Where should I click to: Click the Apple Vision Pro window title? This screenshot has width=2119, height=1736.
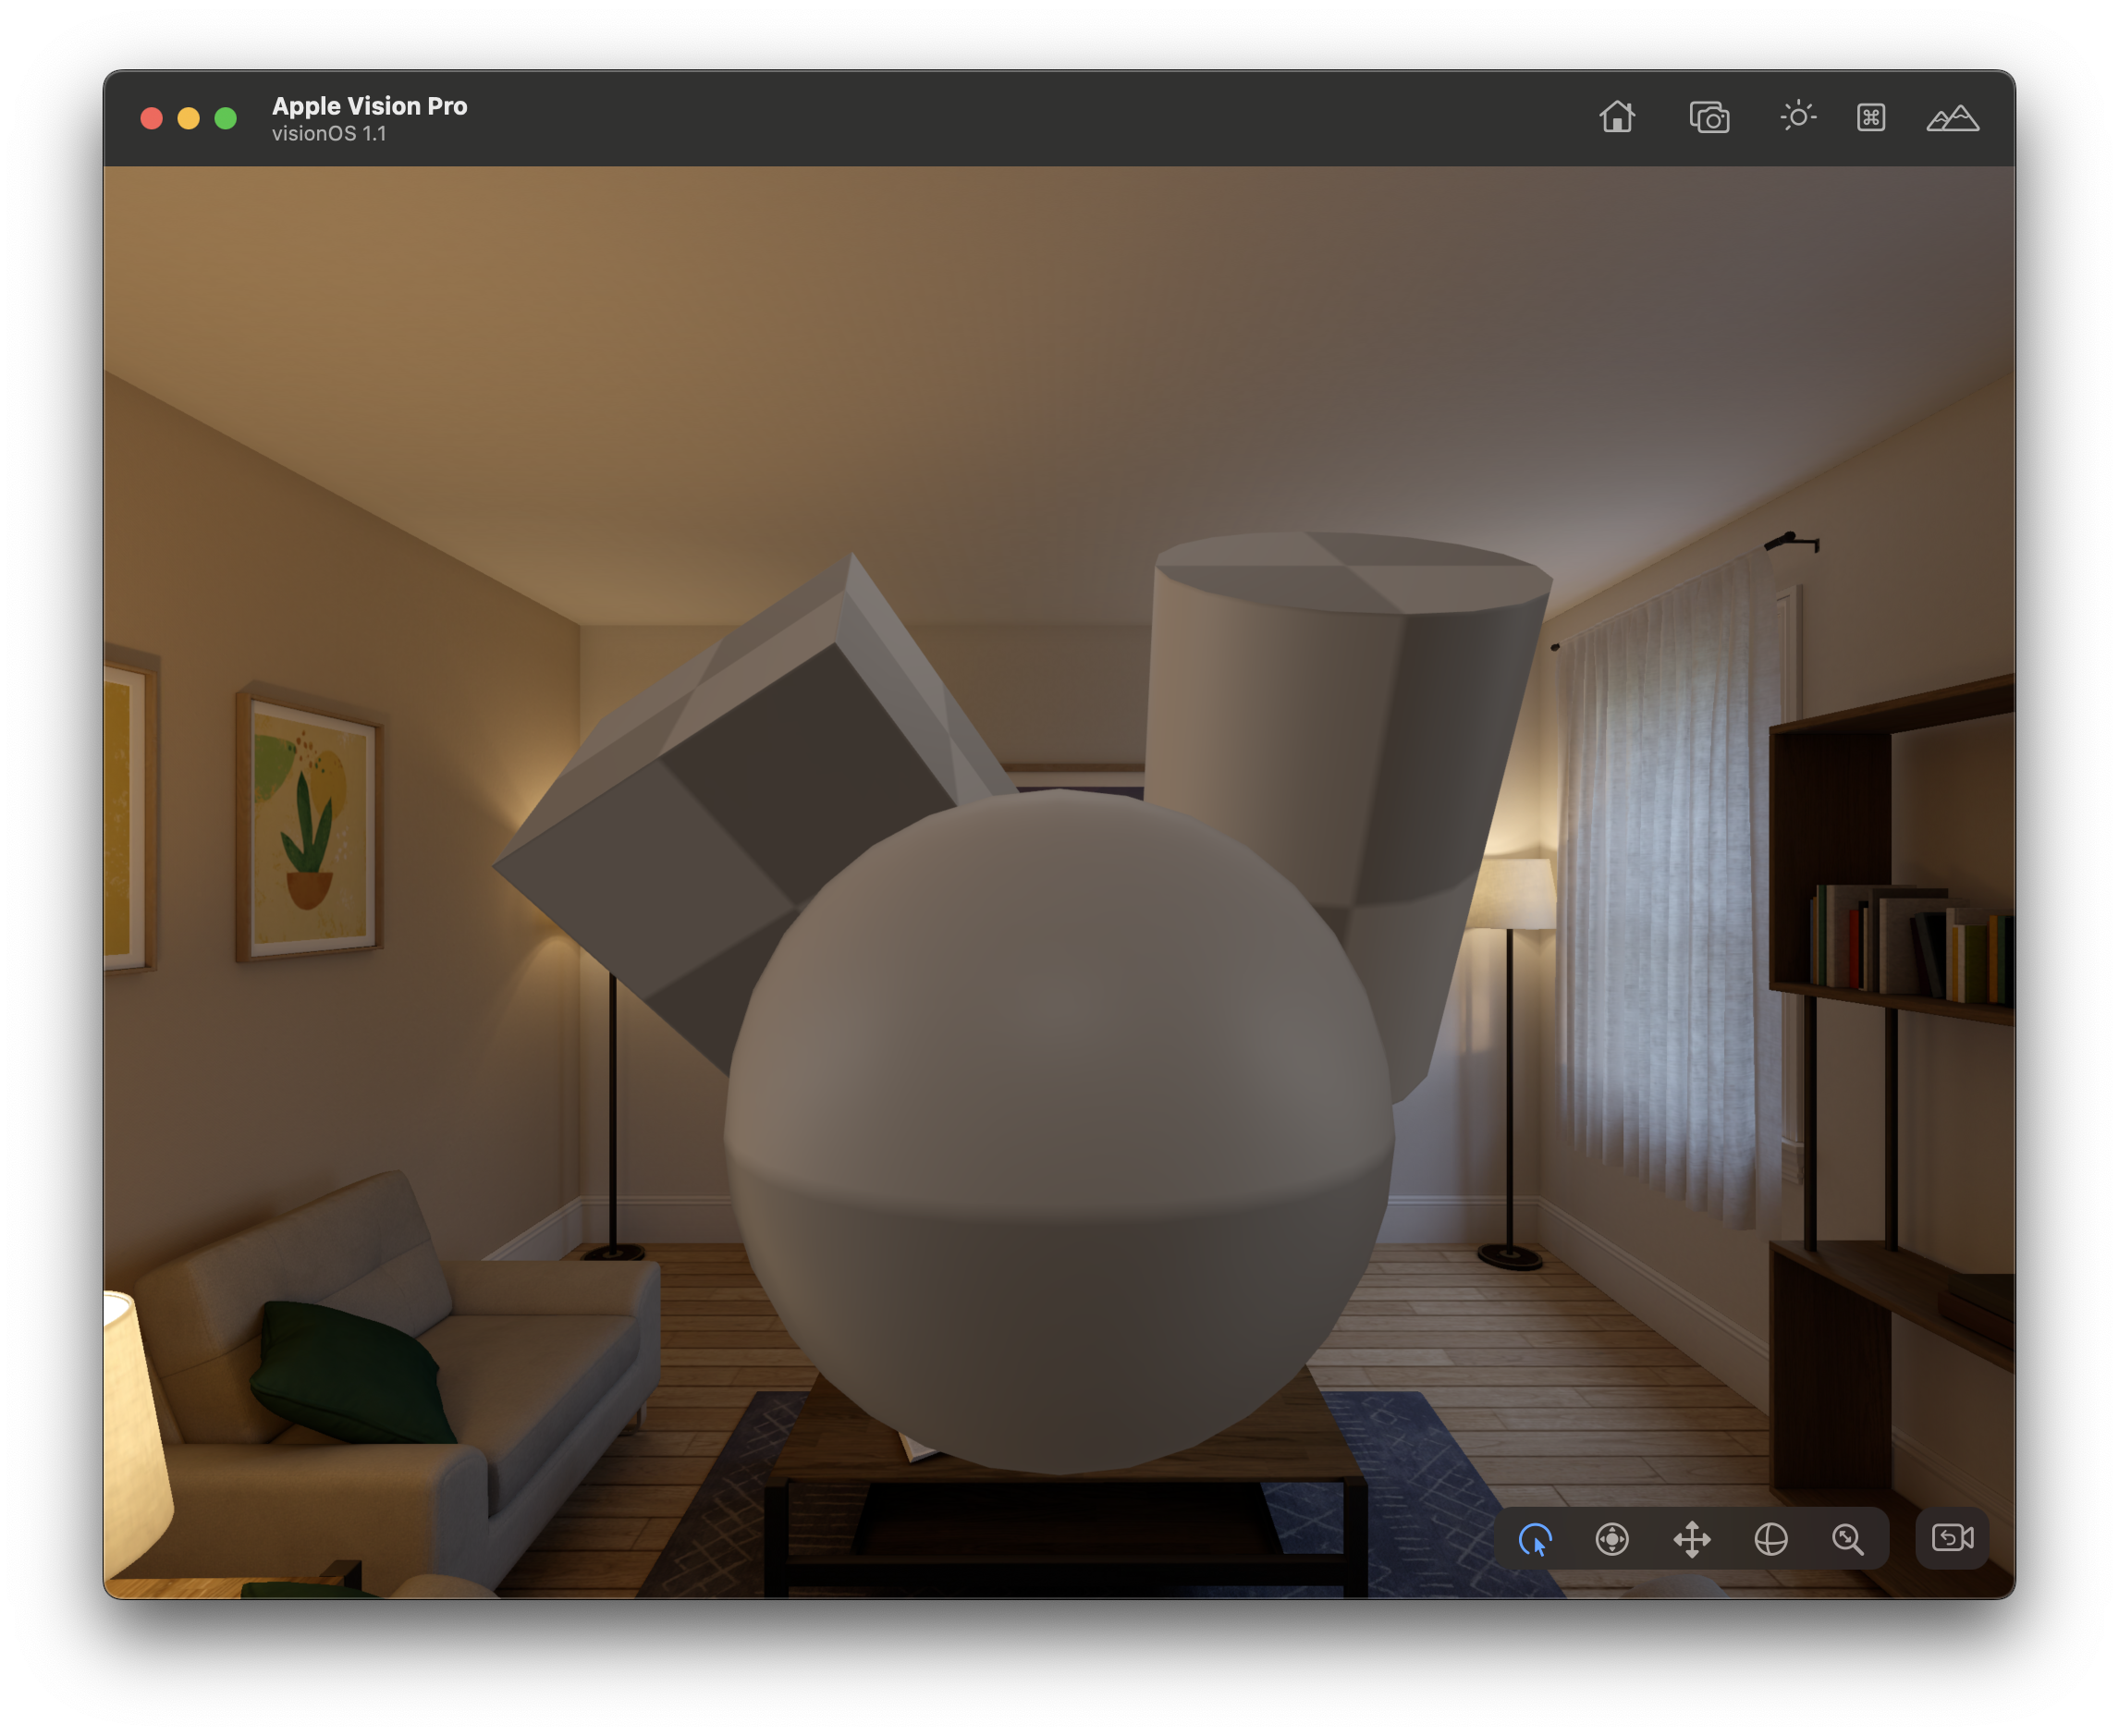(369, 106)
